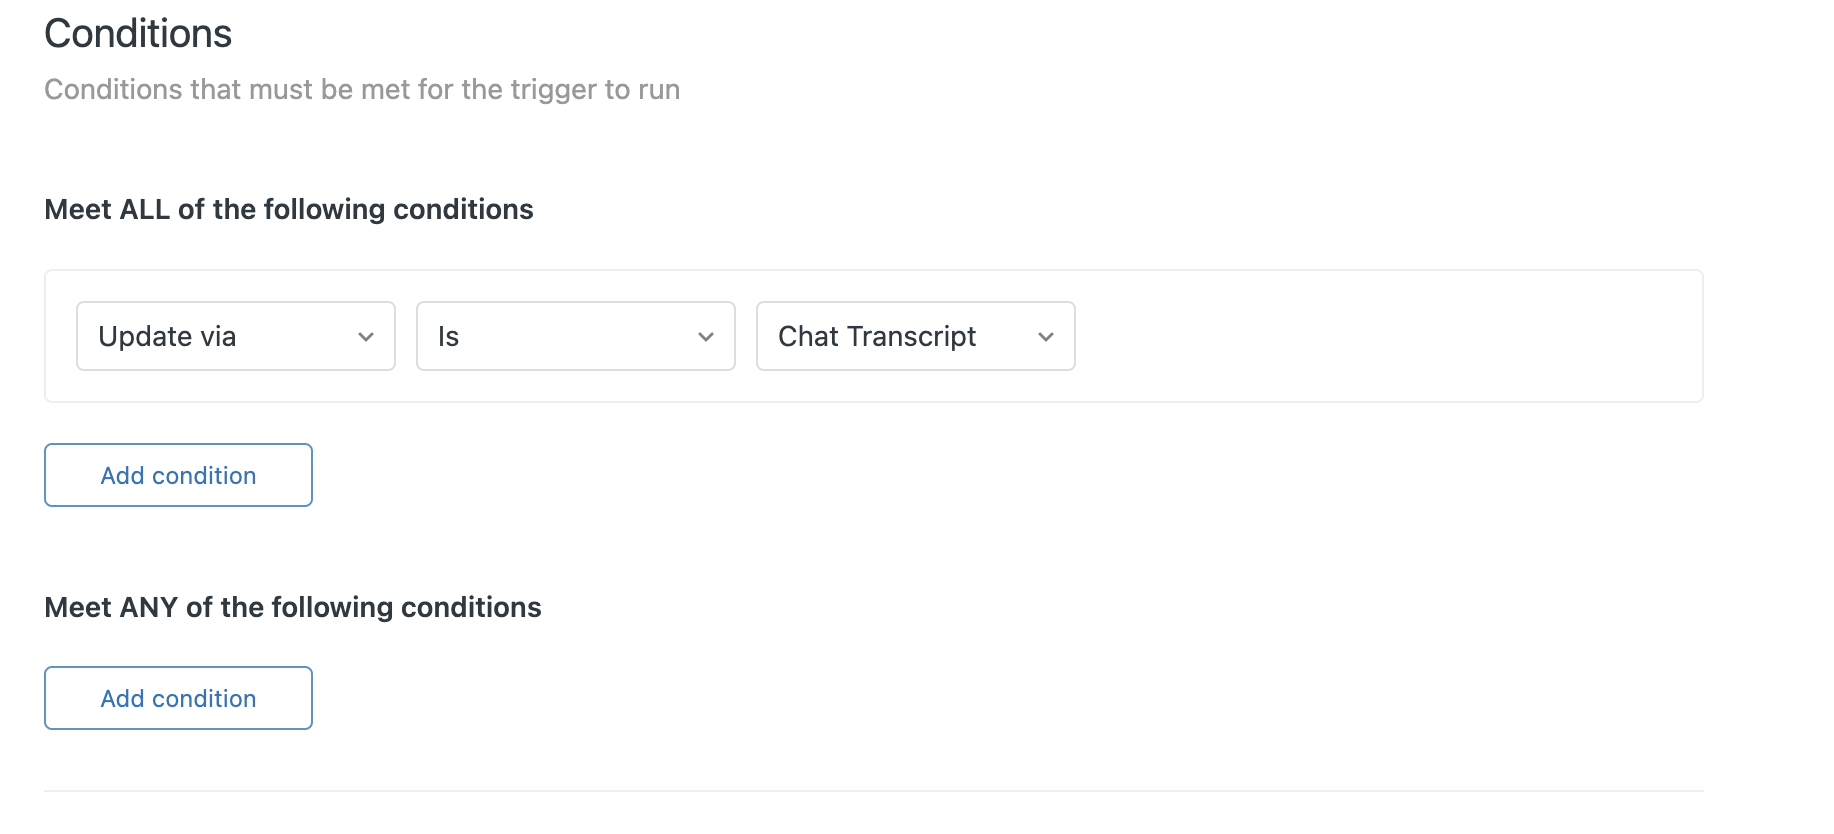Click the "Meet ANY of the following conditions" heading
The height and width of the screenshot is (834, 1834).
pyautogui.click(x=293, y=607)
